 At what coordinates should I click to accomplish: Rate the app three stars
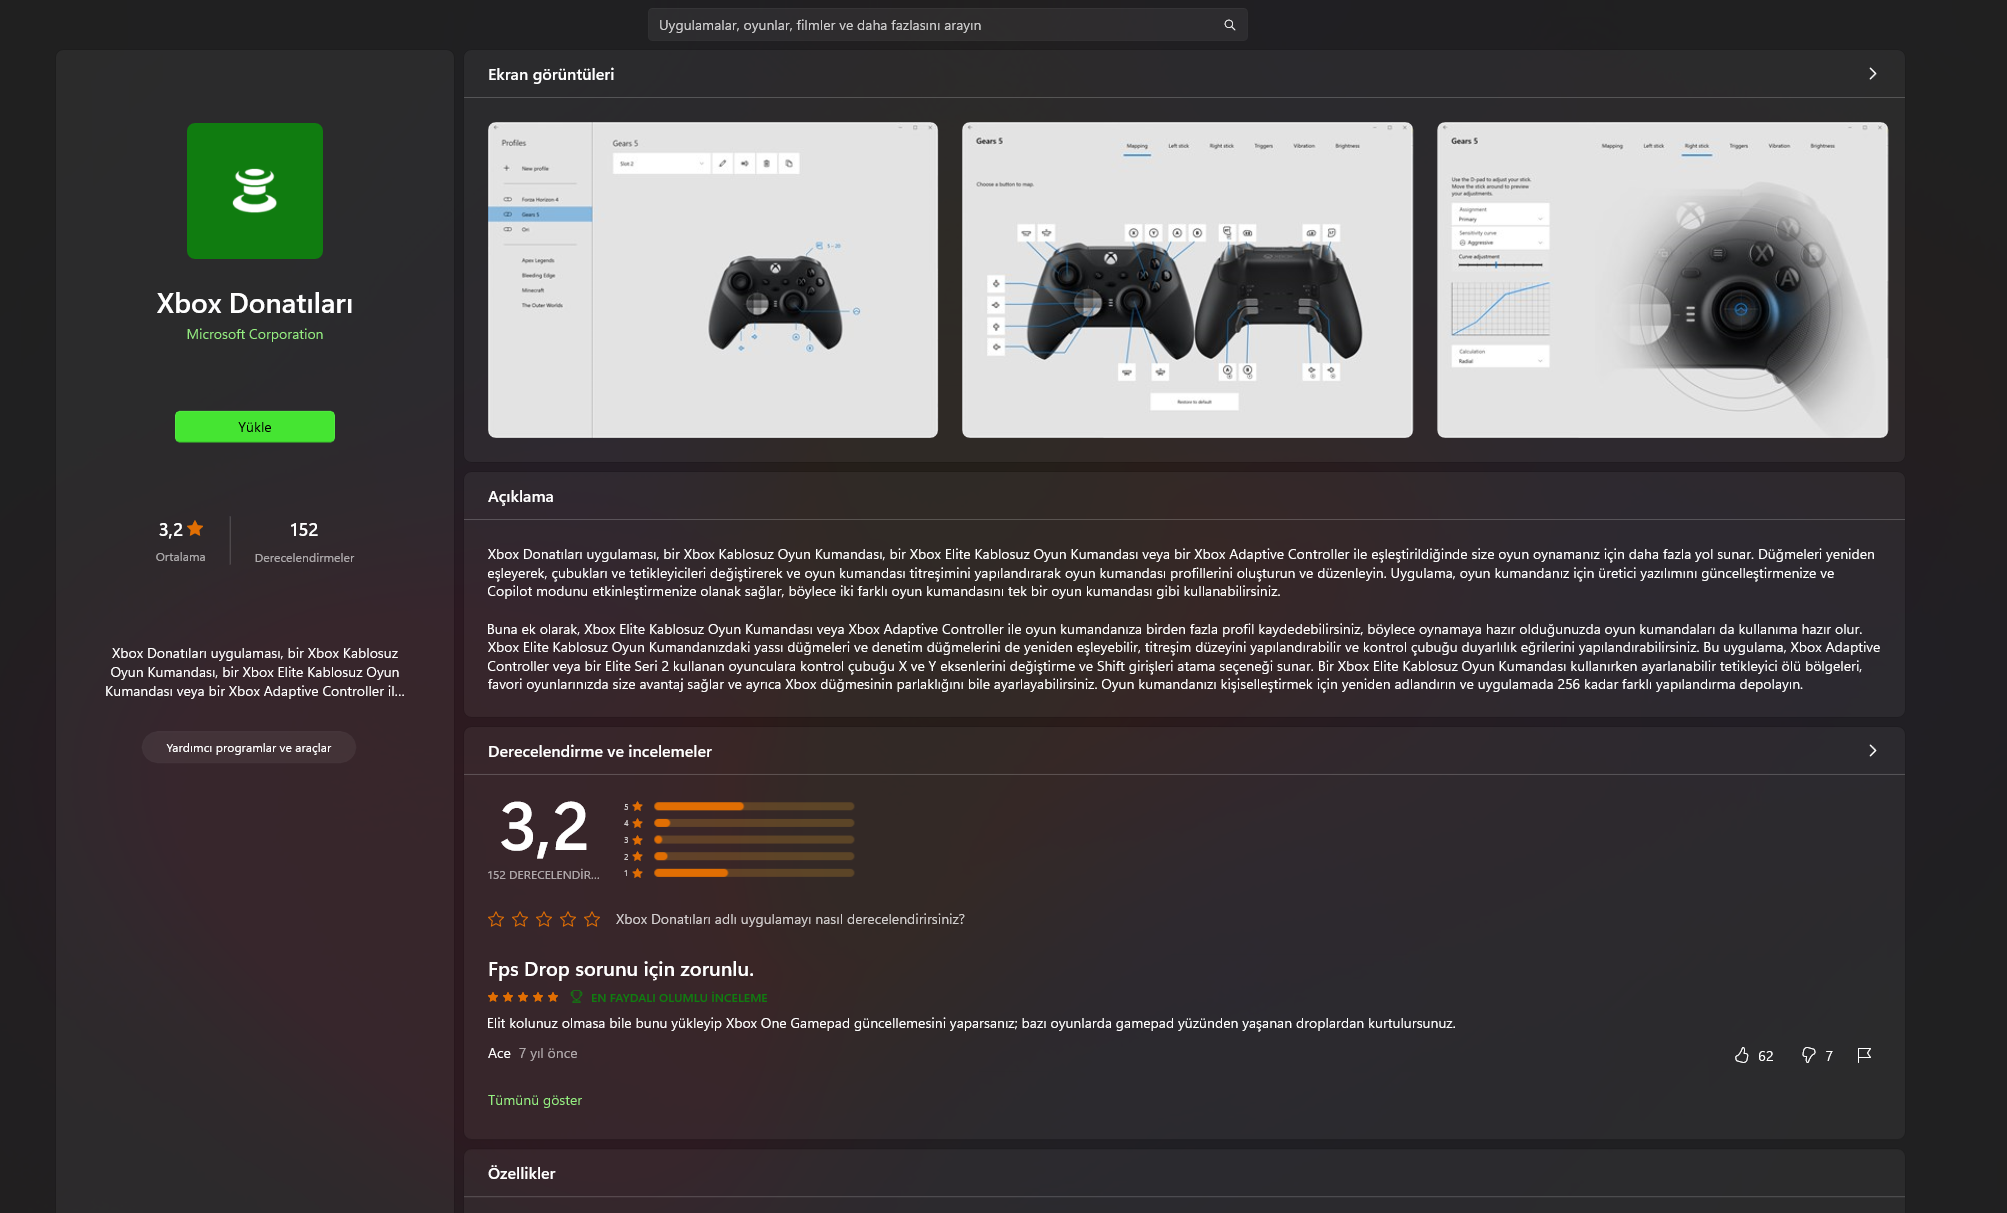coord(544,919)
